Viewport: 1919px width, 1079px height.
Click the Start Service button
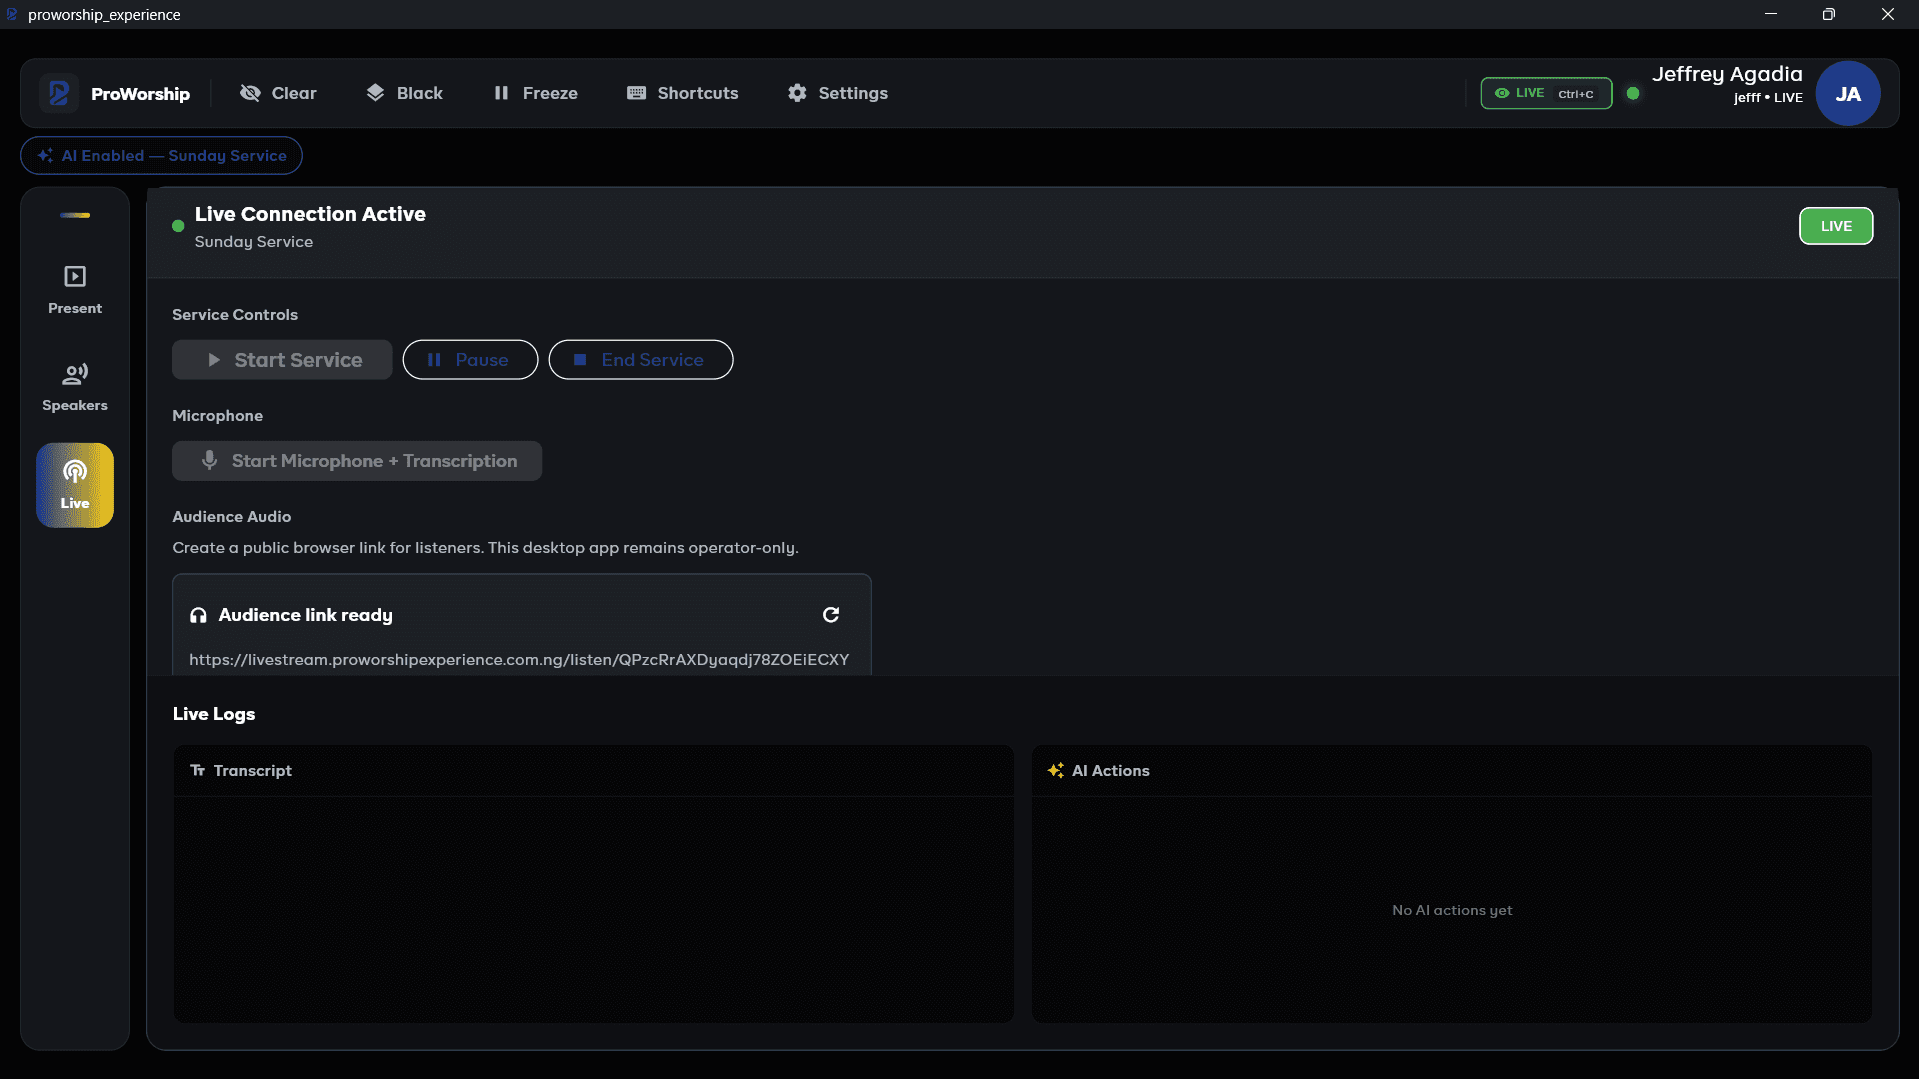[282, 360]
